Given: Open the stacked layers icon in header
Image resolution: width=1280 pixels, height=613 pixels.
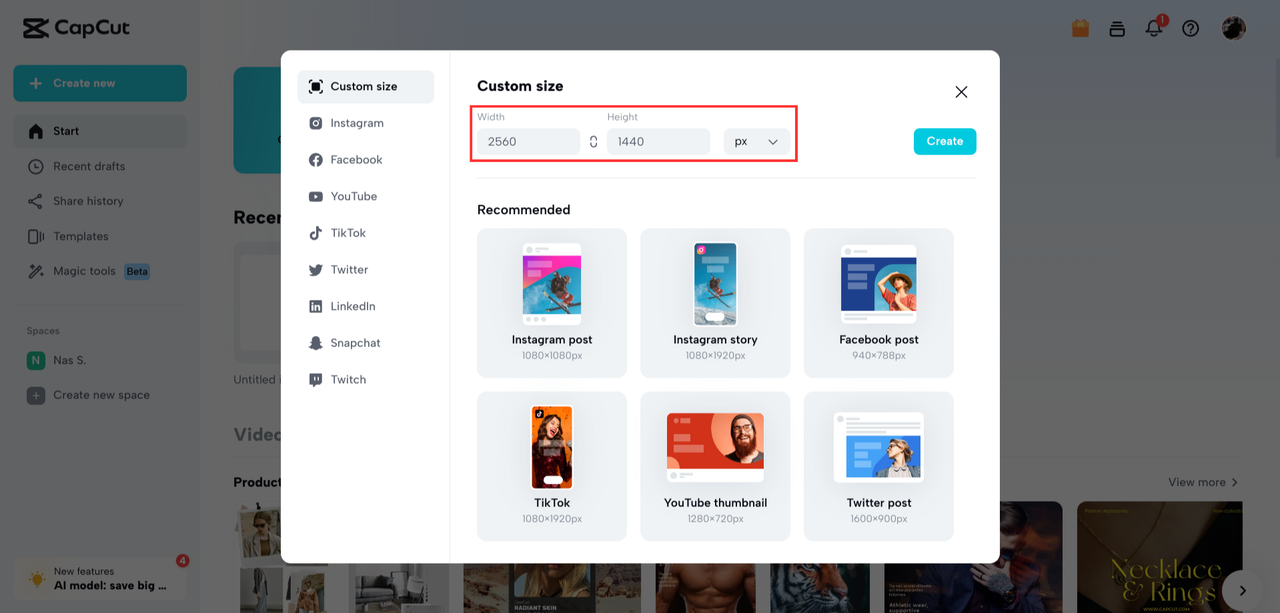Looking at the screenshot, I should click(1117, 29).
